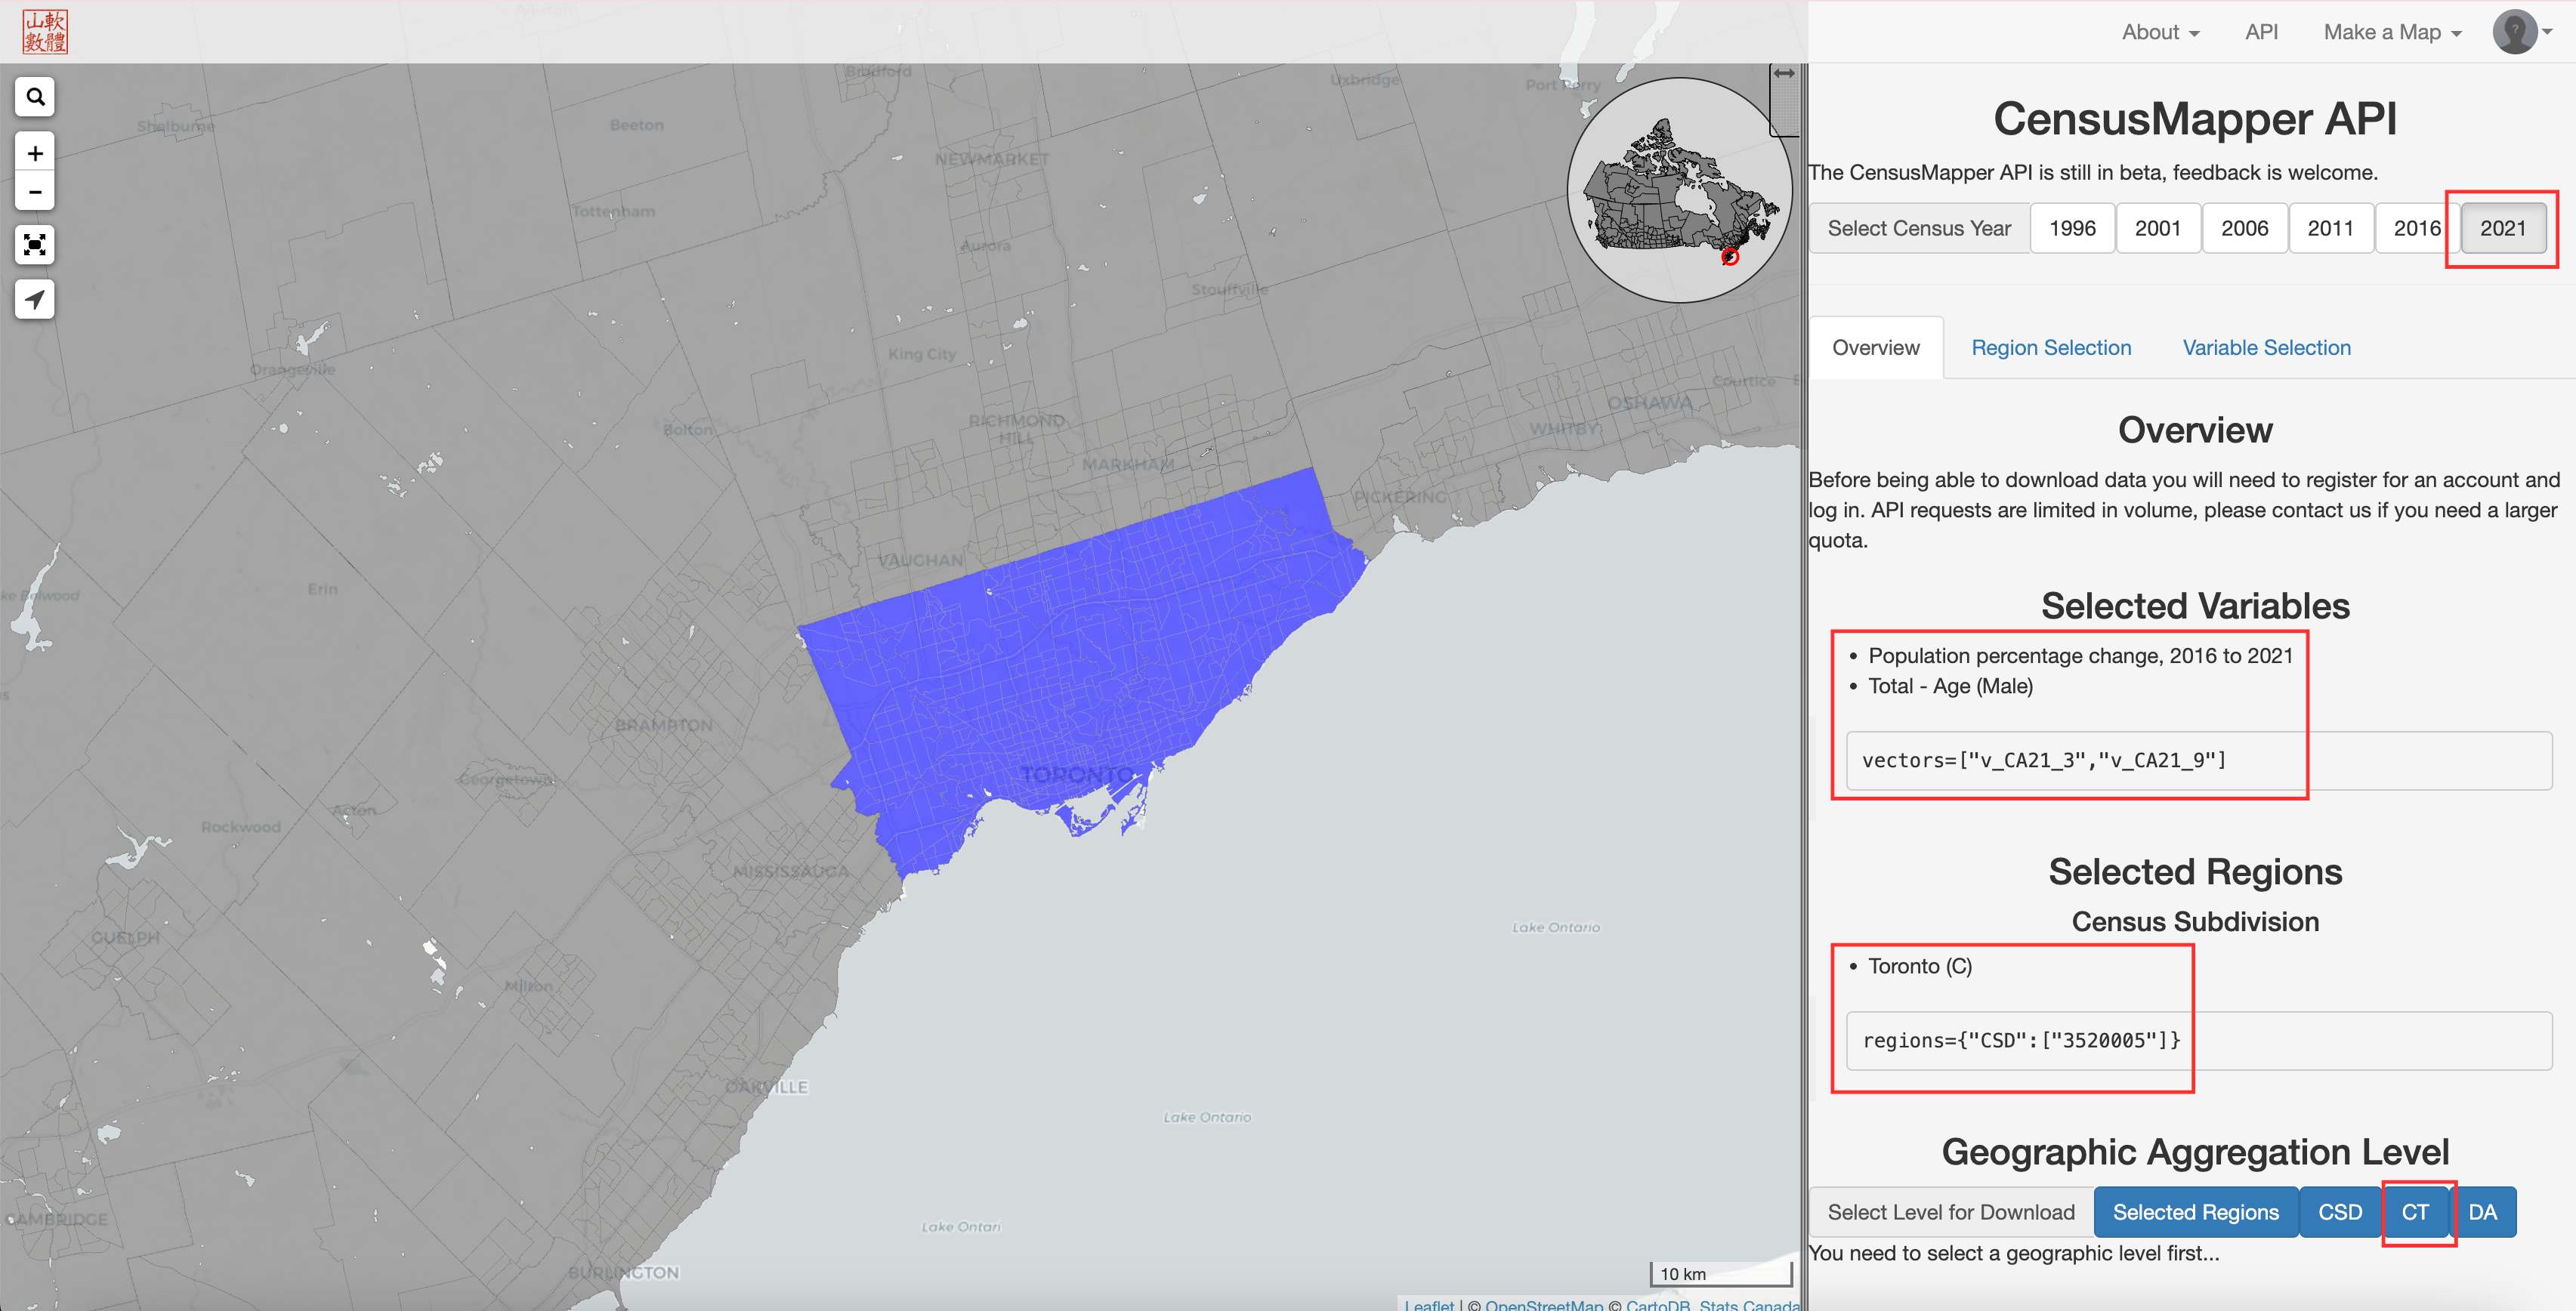Expand the About dropdown menu
This screenshot has width=2576, height=1311.
2160,32
